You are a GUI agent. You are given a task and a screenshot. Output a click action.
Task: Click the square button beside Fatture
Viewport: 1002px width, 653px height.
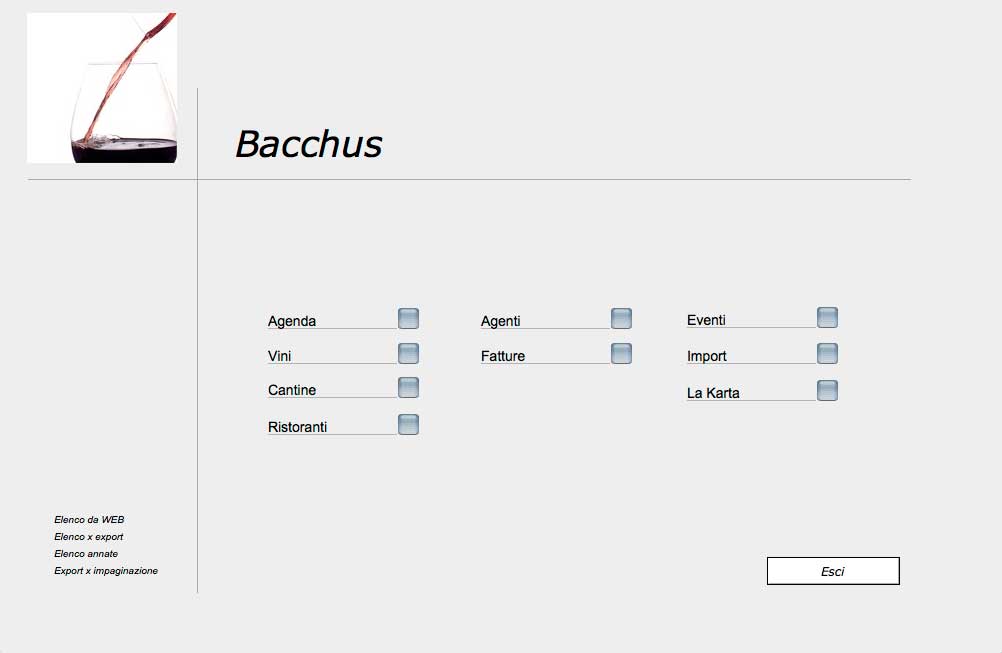point(621,353)
